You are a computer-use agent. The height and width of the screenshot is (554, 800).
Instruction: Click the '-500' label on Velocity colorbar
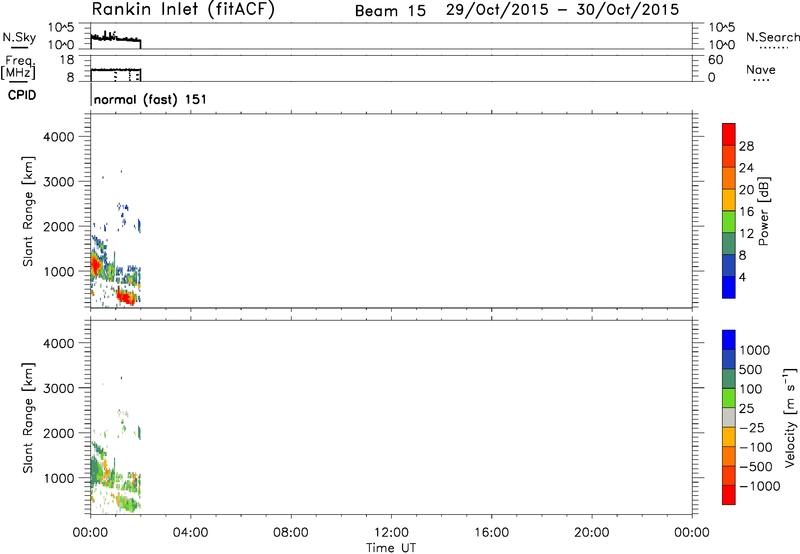[x=756, y=467]
